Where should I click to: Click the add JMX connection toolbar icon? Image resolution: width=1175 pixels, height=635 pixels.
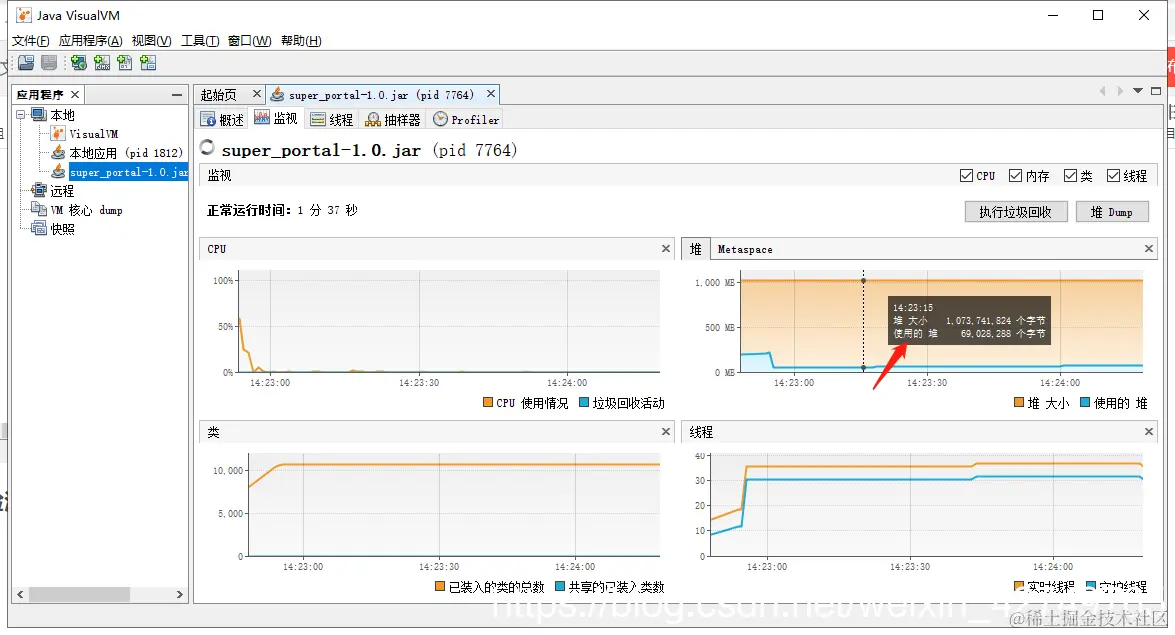pyautogui.click(x=102, y=63)
